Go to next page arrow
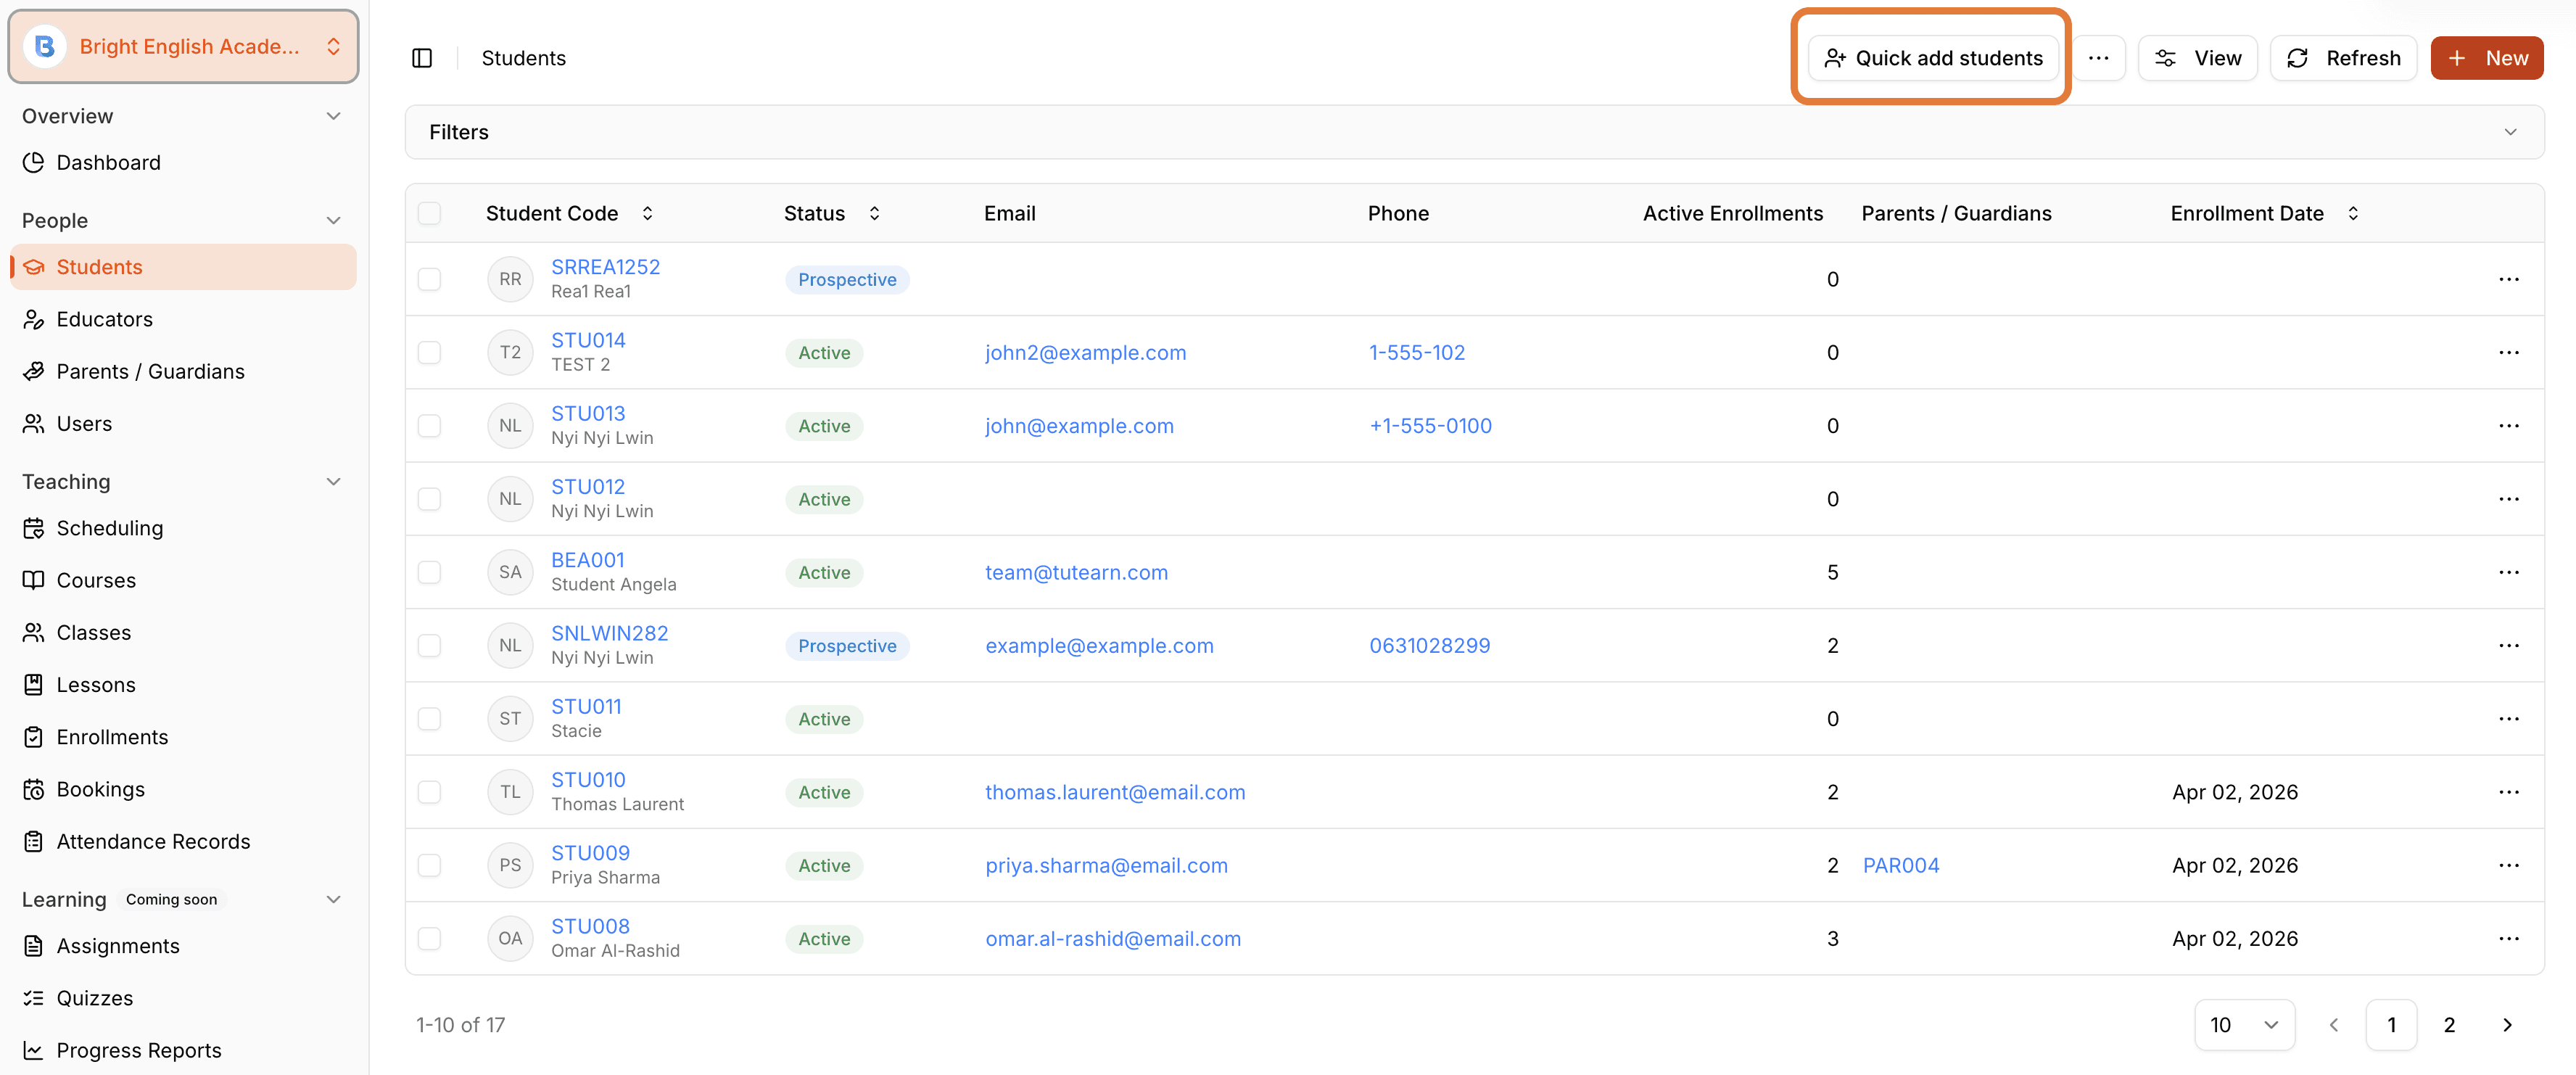This screenshot has height=1075, width=2576. coord(2506,1025)
